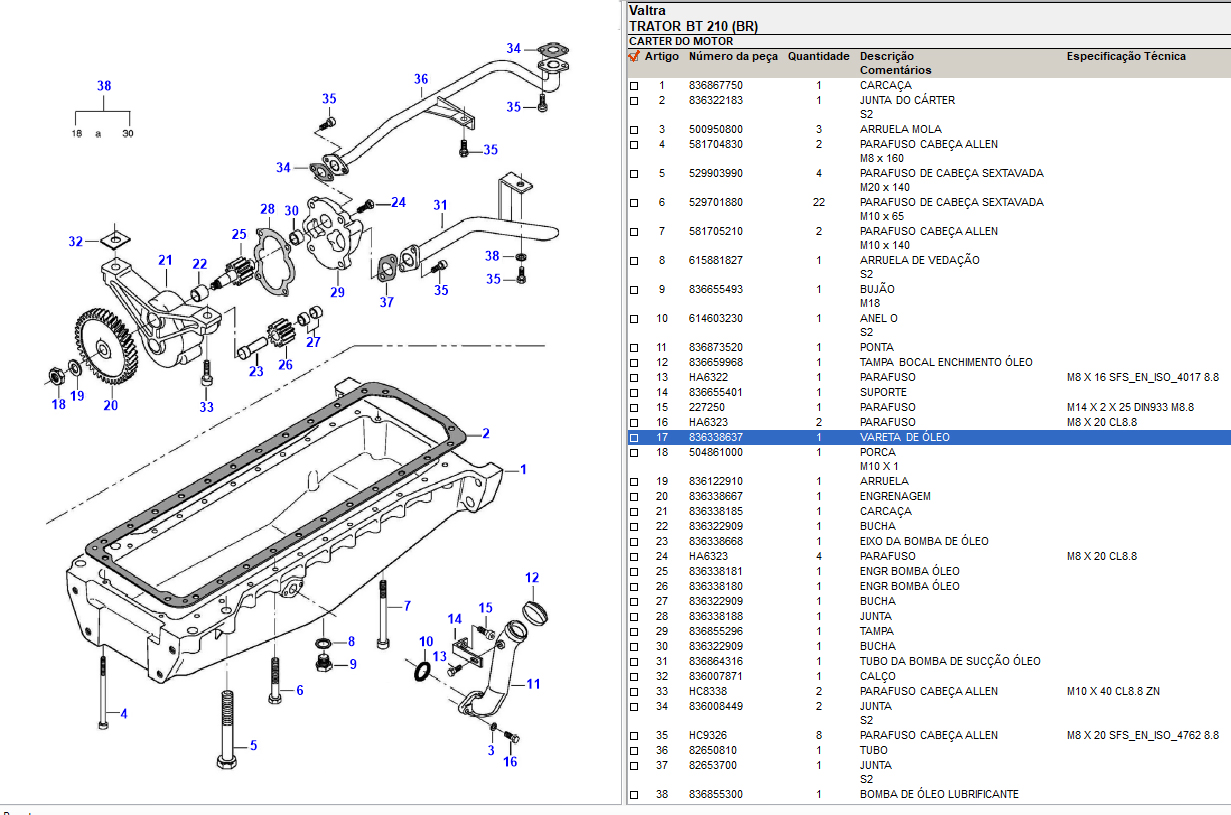The height and width of the screenshot is (815, 1231).
Task: Click the ENGRENAGEM description in row 20
Action: pyautogui.click(x=895, y=496)
